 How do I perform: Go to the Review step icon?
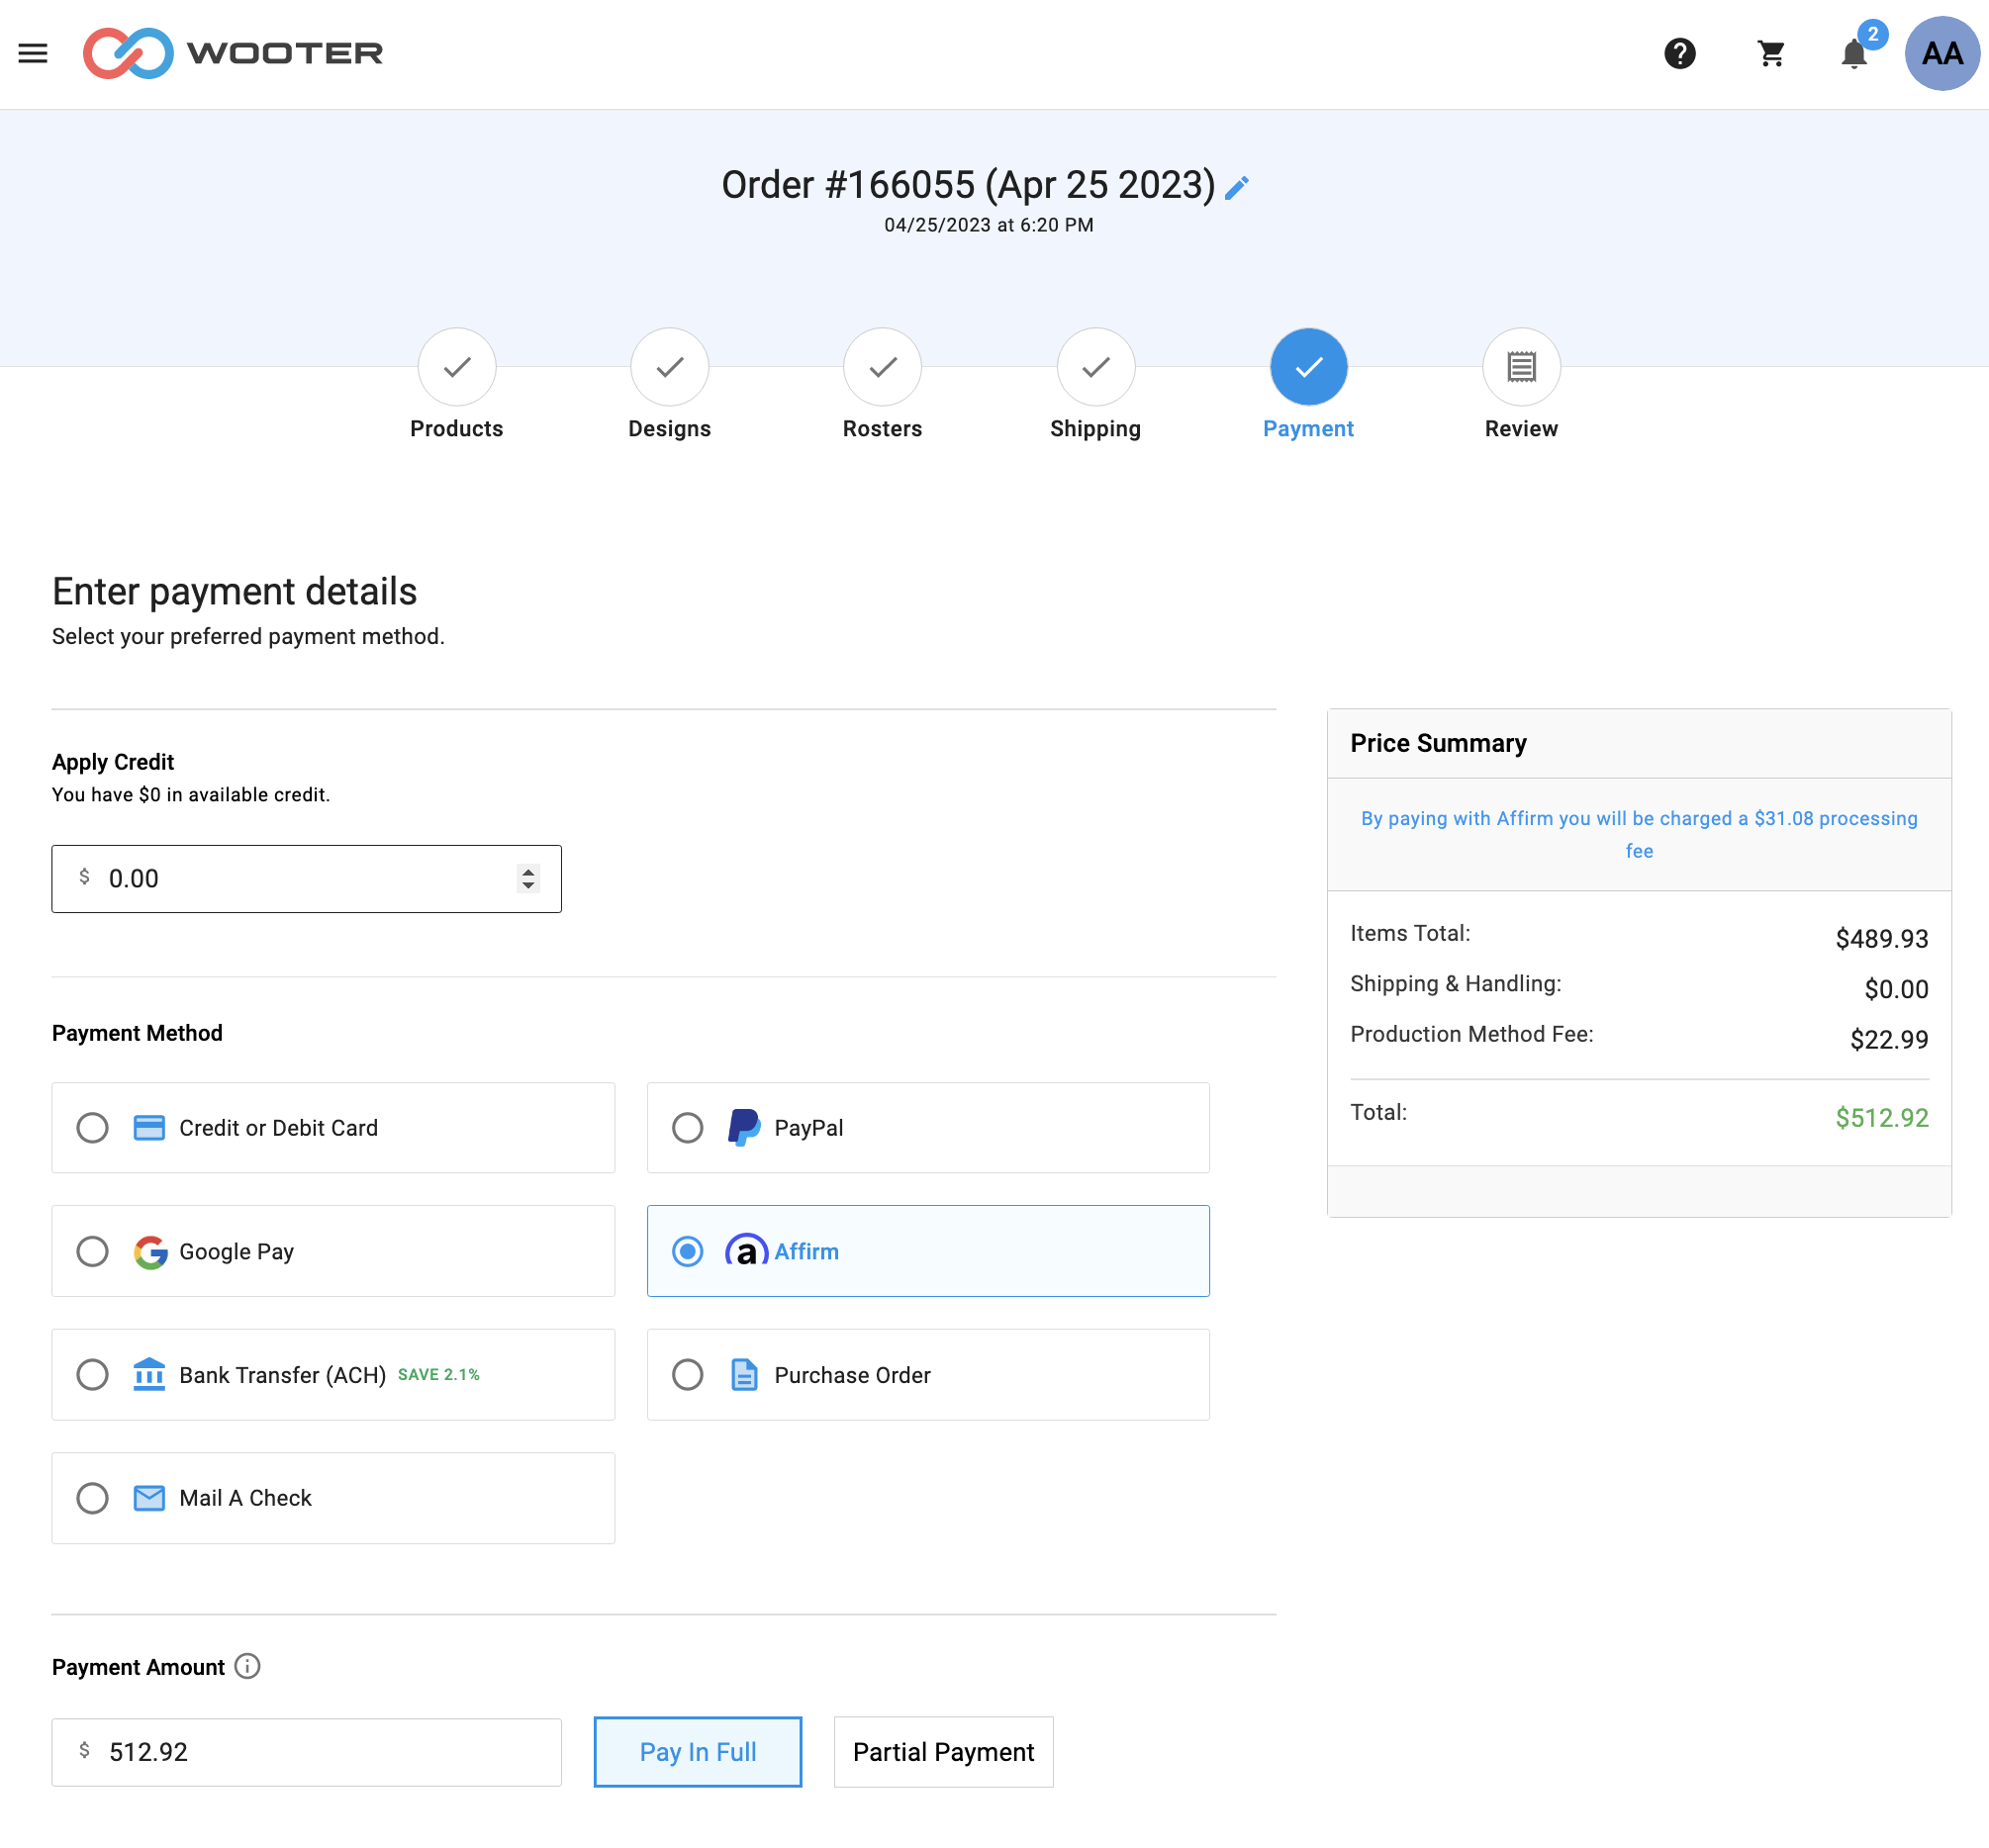coord(1520,367)
